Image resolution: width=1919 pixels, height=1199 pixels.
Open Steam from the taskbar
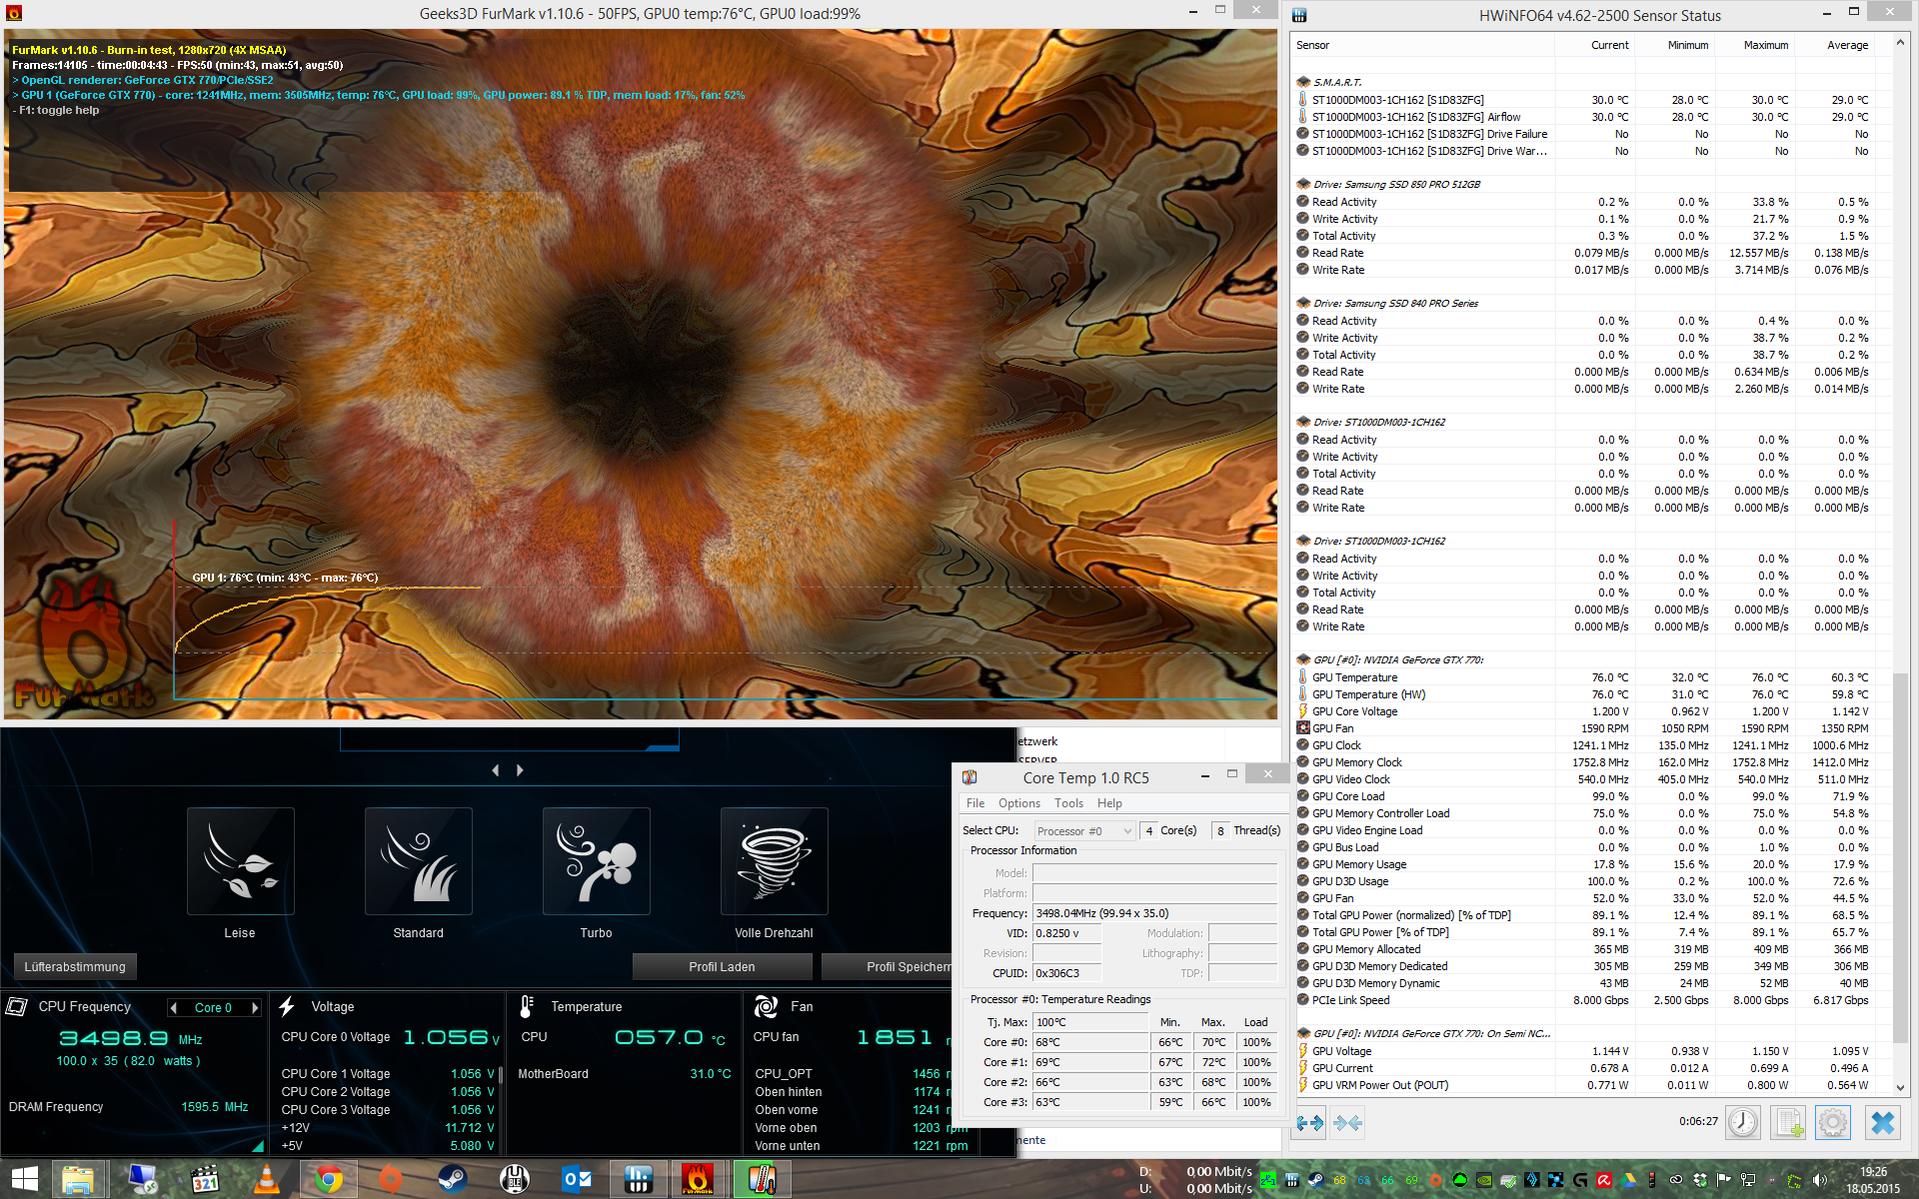coord(452,1180)
